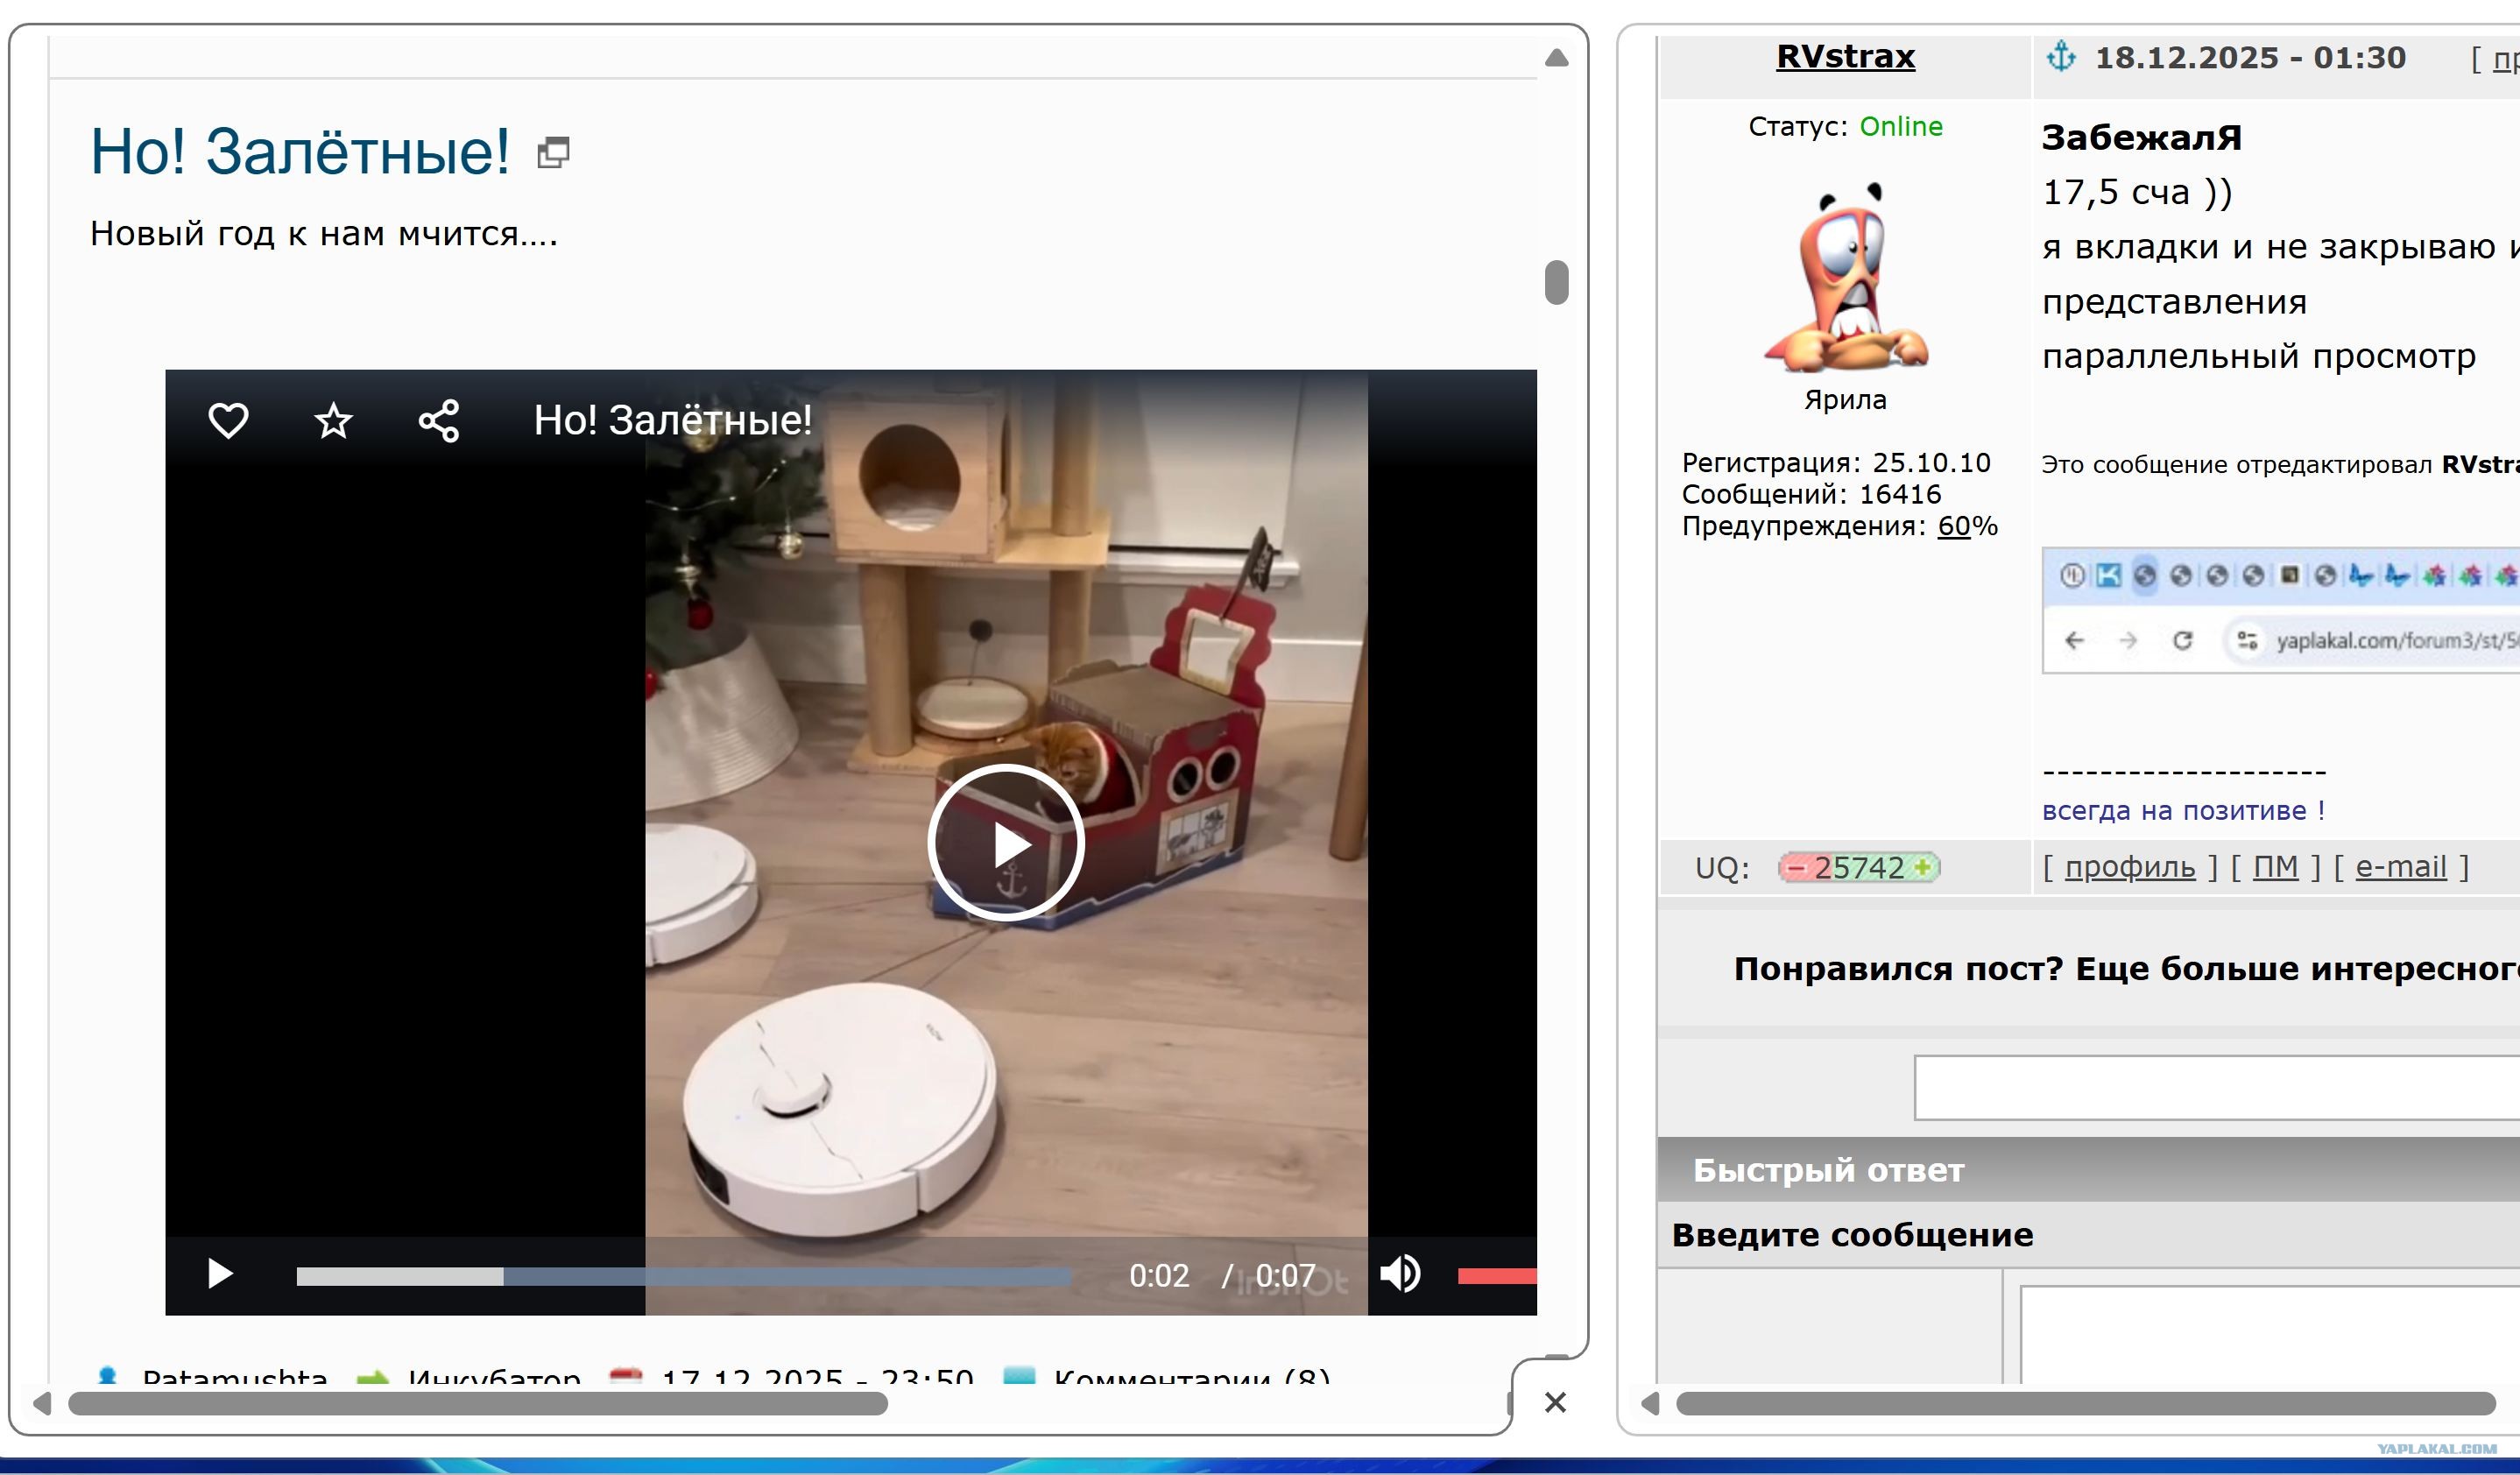Click the plus icon to raise UQ rating
This screenshot has height=1475, width=2520.
pos(1922,867)
